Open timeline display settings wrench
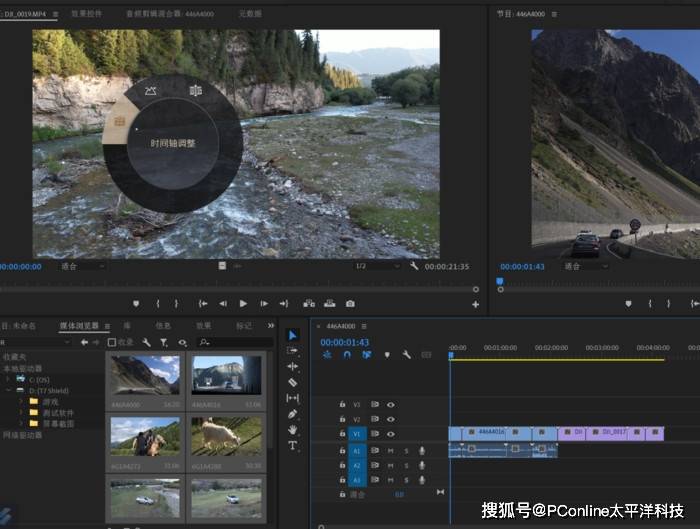 [x=406, y=355]
